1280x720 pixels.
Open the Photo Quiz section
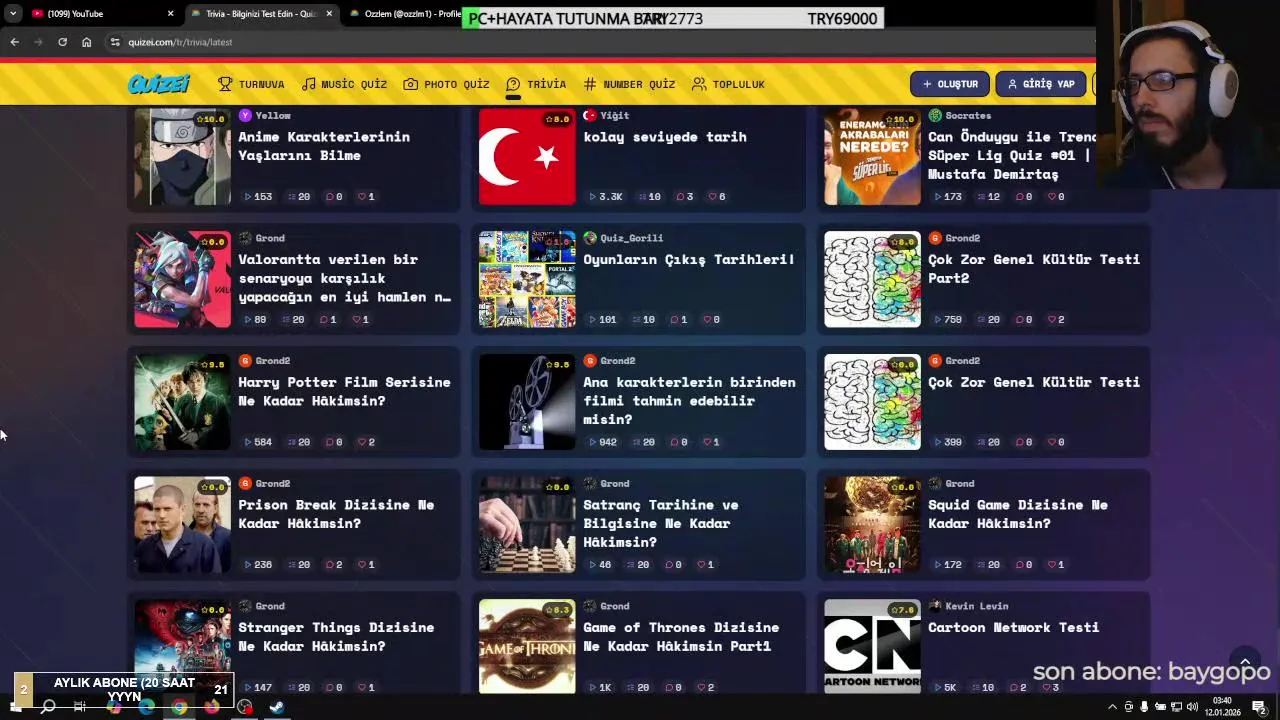click(446, 84)
